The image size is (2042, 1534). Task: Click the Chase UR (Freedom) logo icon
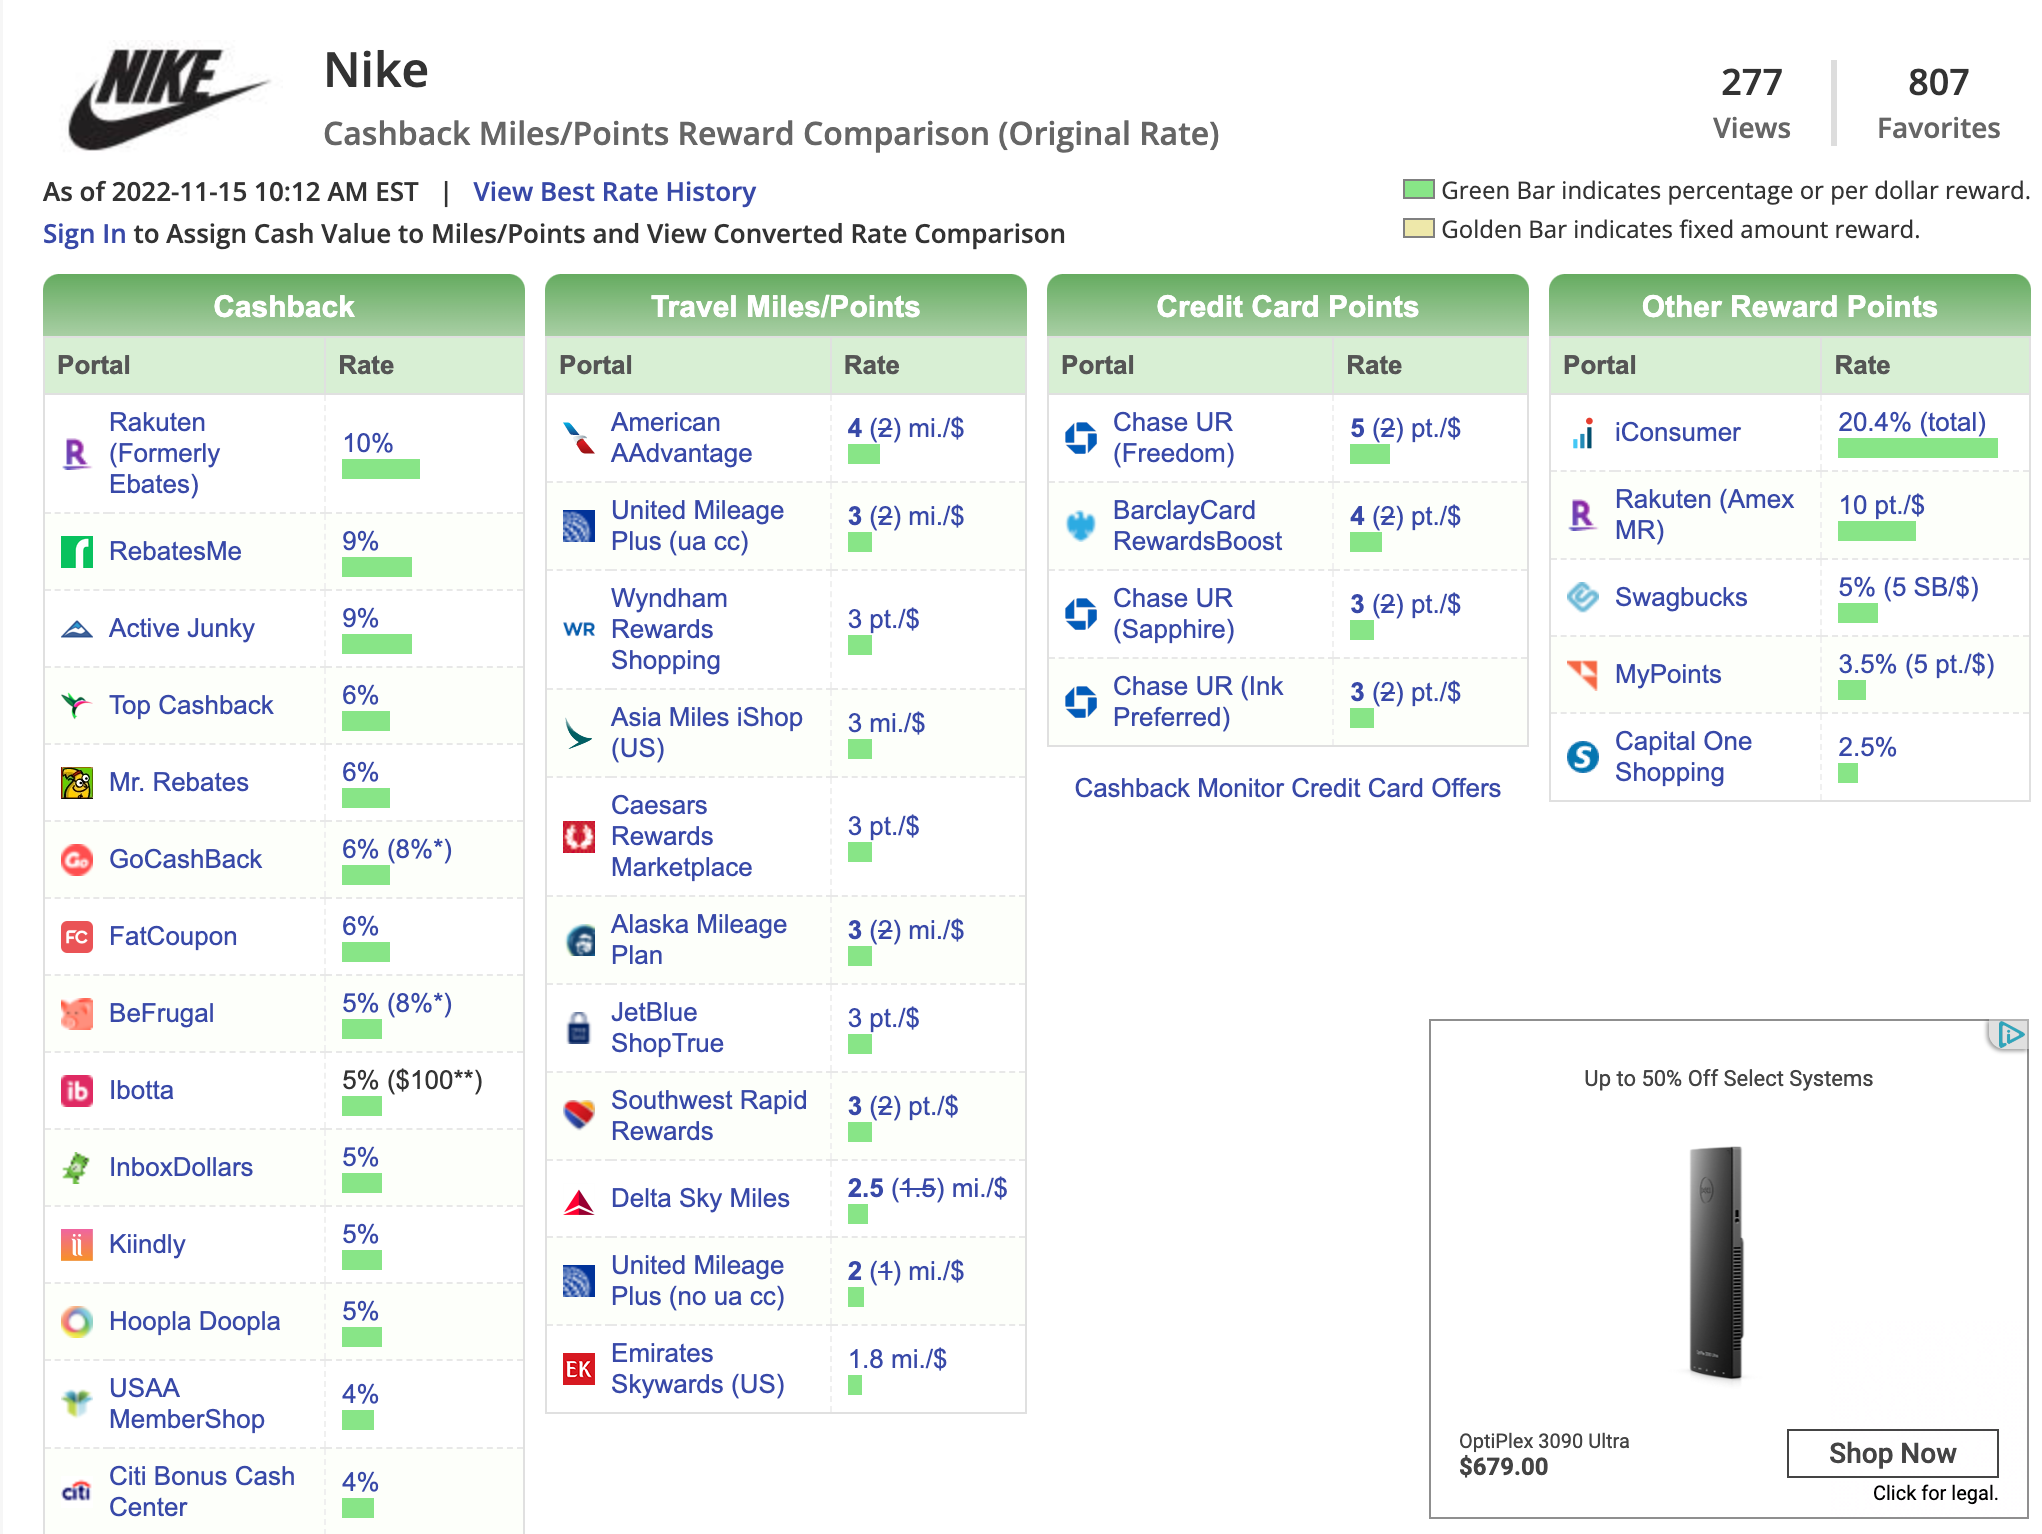1080,438
